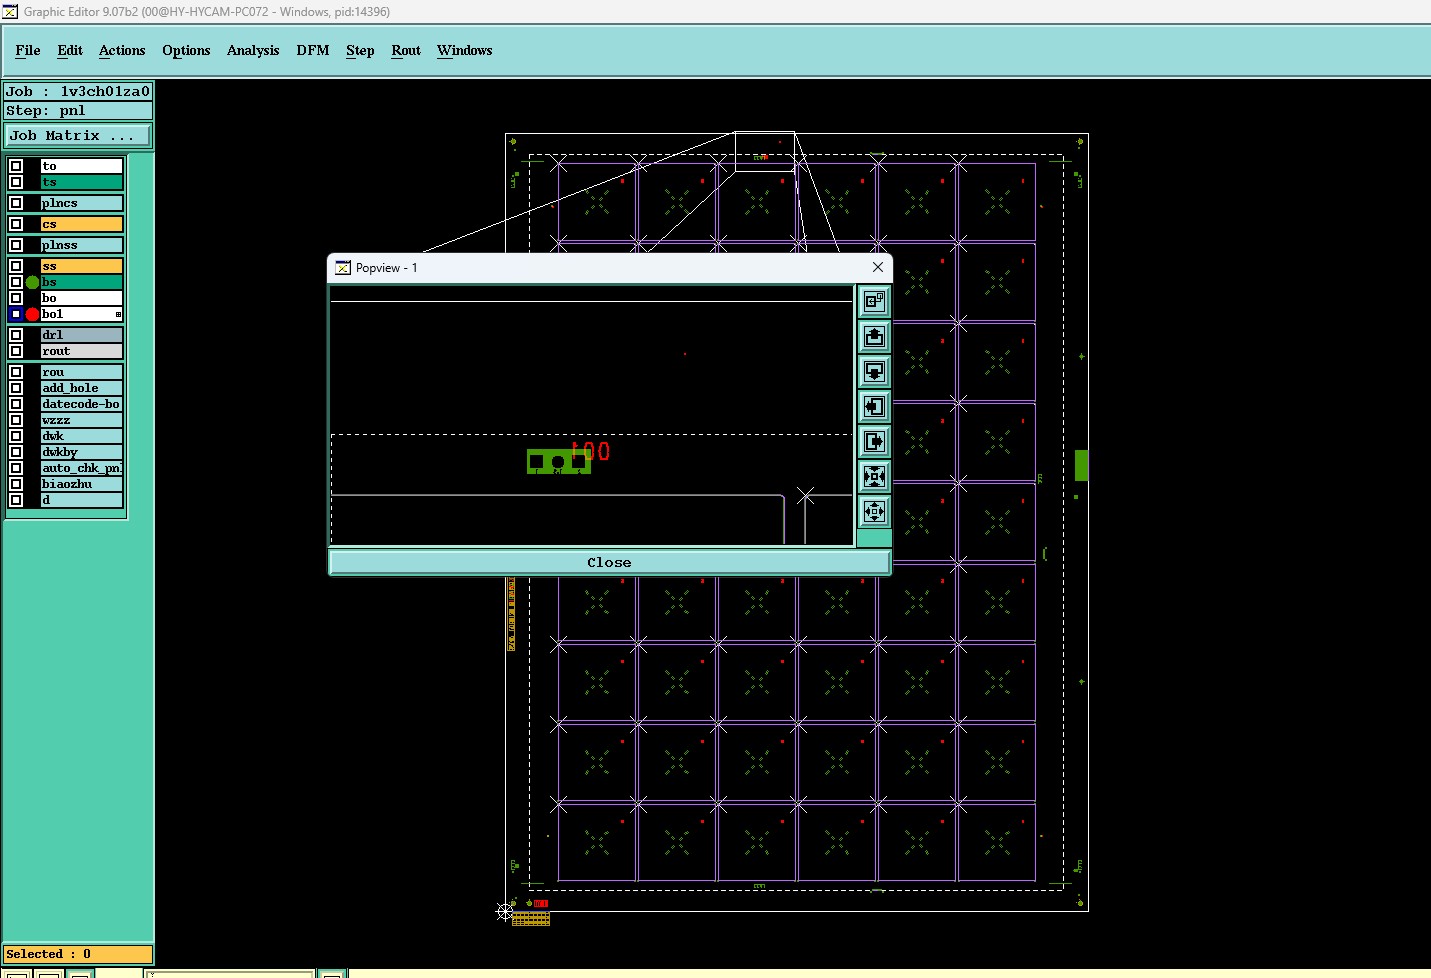
Task: Toggle the checkbox for layer datecode-bo
Action: pyautogui.click(x=16, y=404)
